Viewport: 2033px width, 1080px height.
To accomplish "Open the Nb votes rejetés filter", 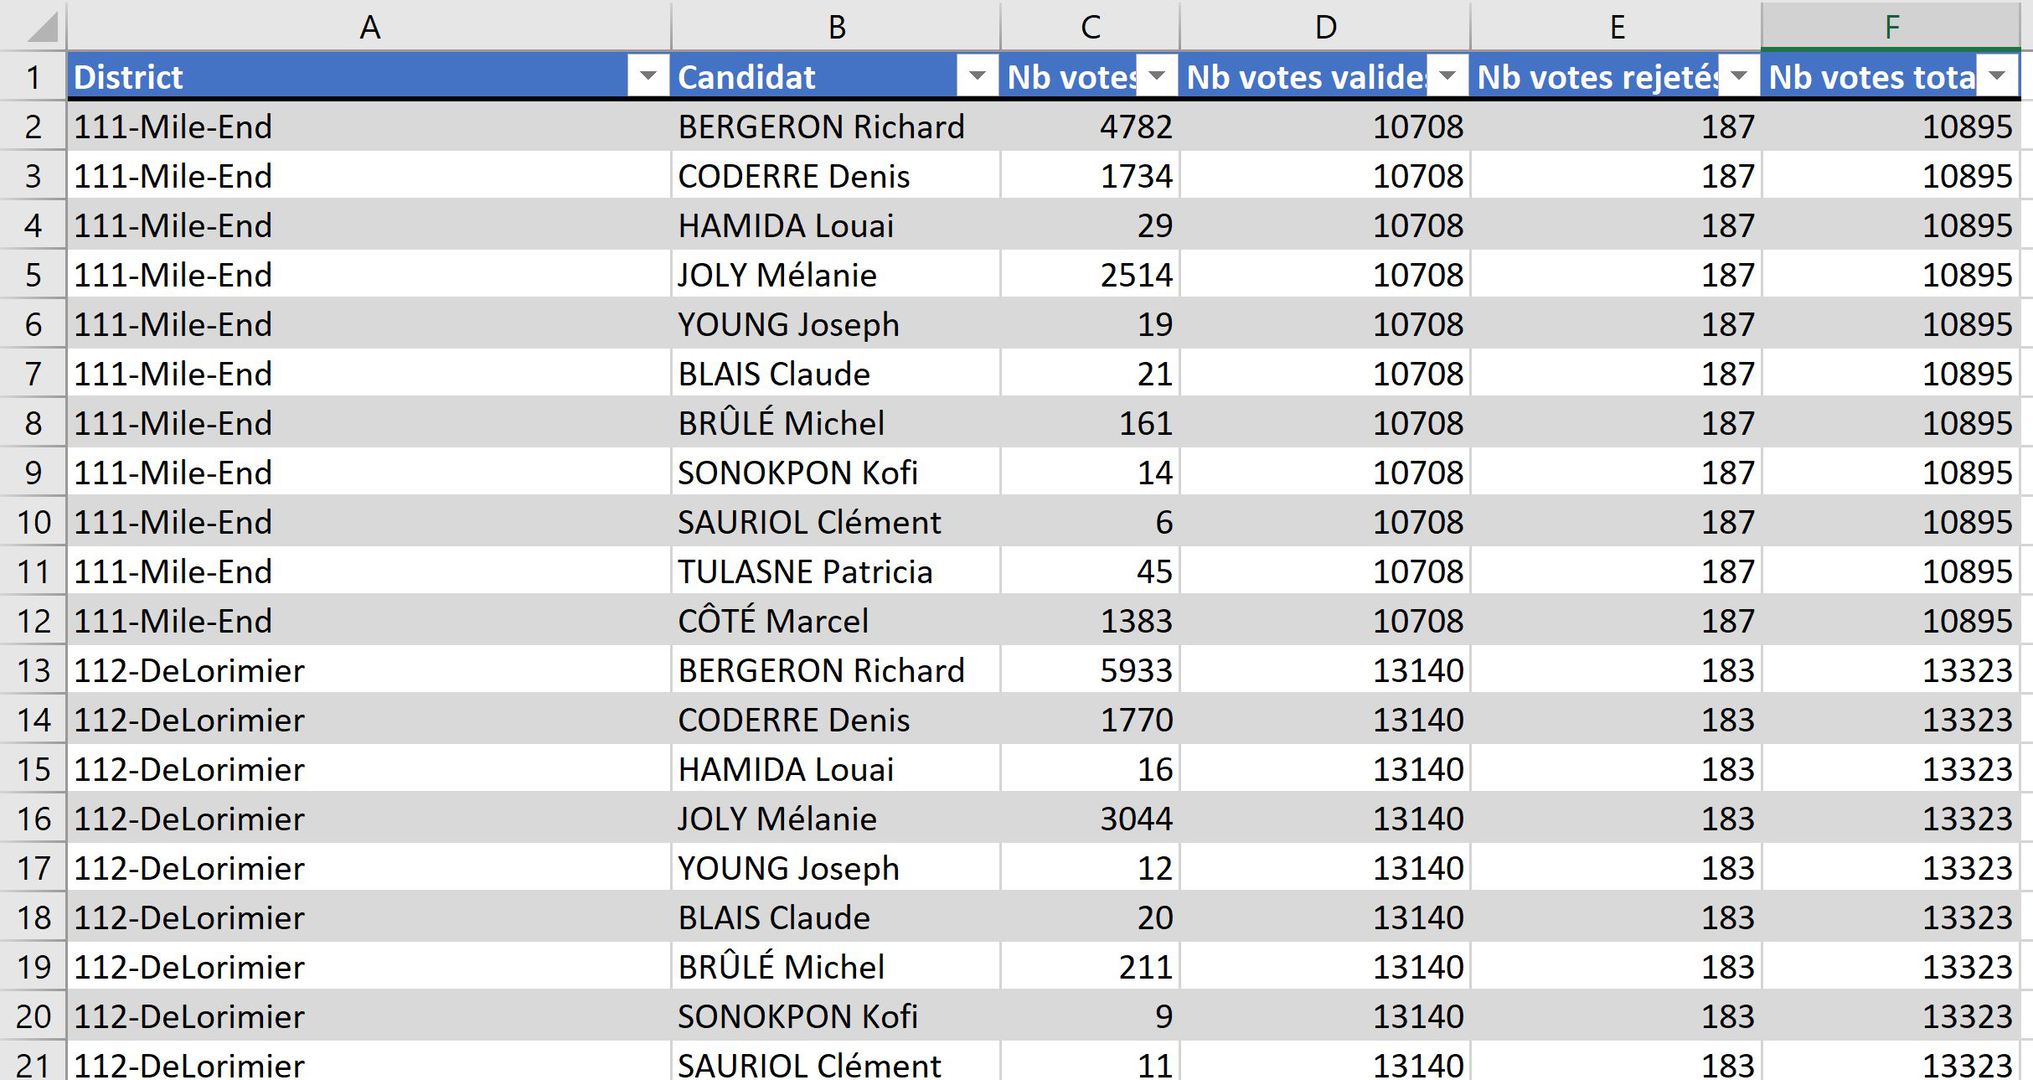I will pyautogui.click(x=1740, y=75).
